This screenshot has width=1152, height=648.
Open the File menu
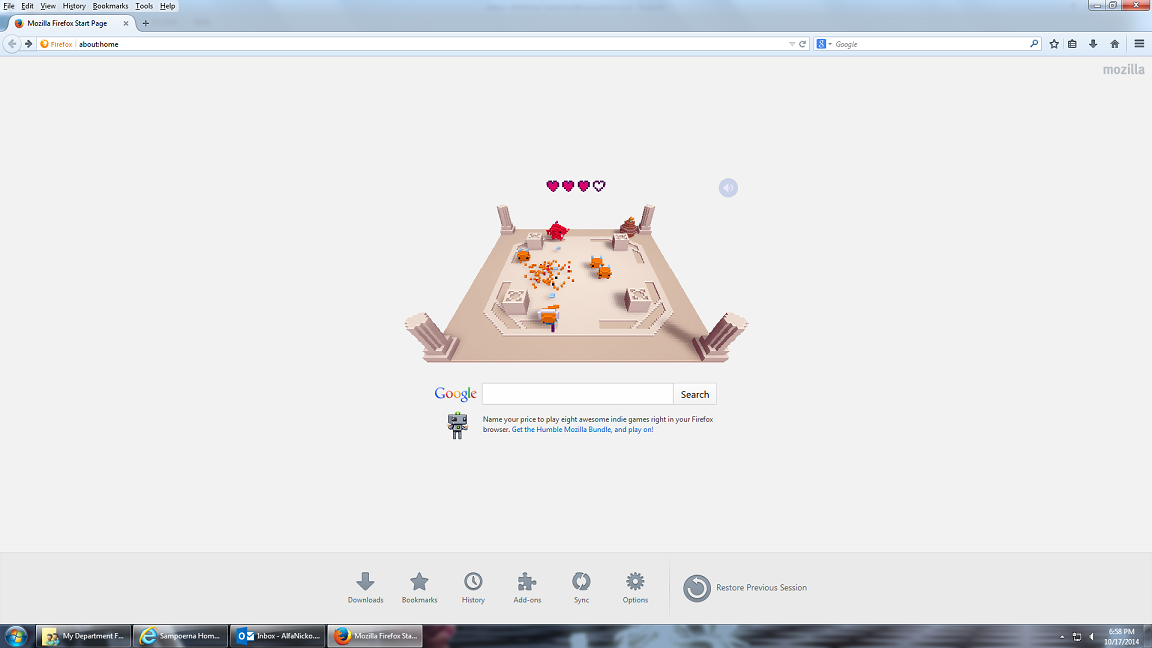(9, 6)
